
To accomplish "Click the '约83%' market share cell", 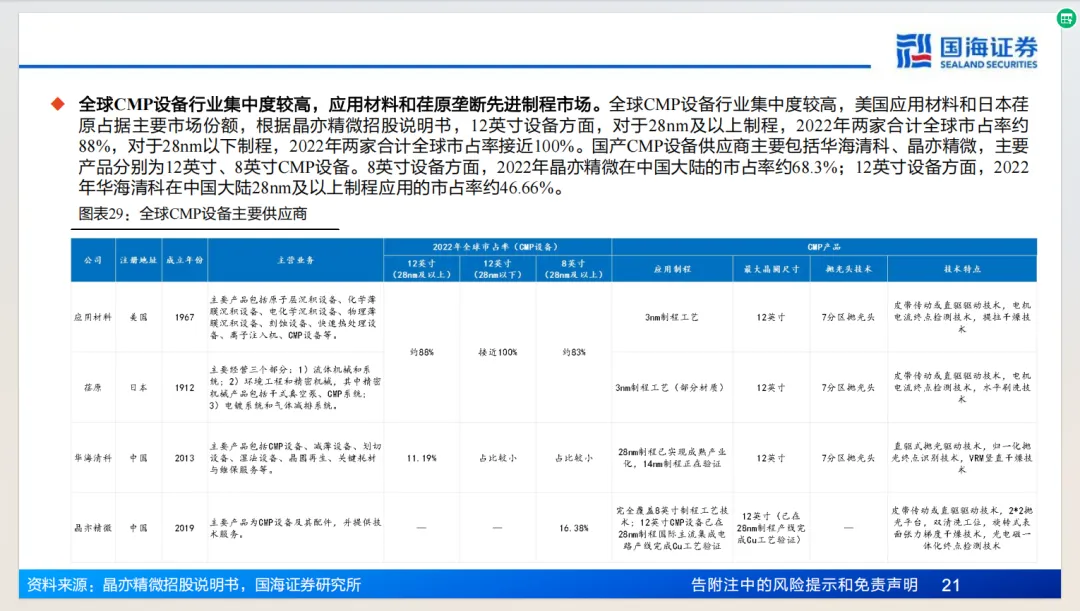I will (x=574, y=352).
